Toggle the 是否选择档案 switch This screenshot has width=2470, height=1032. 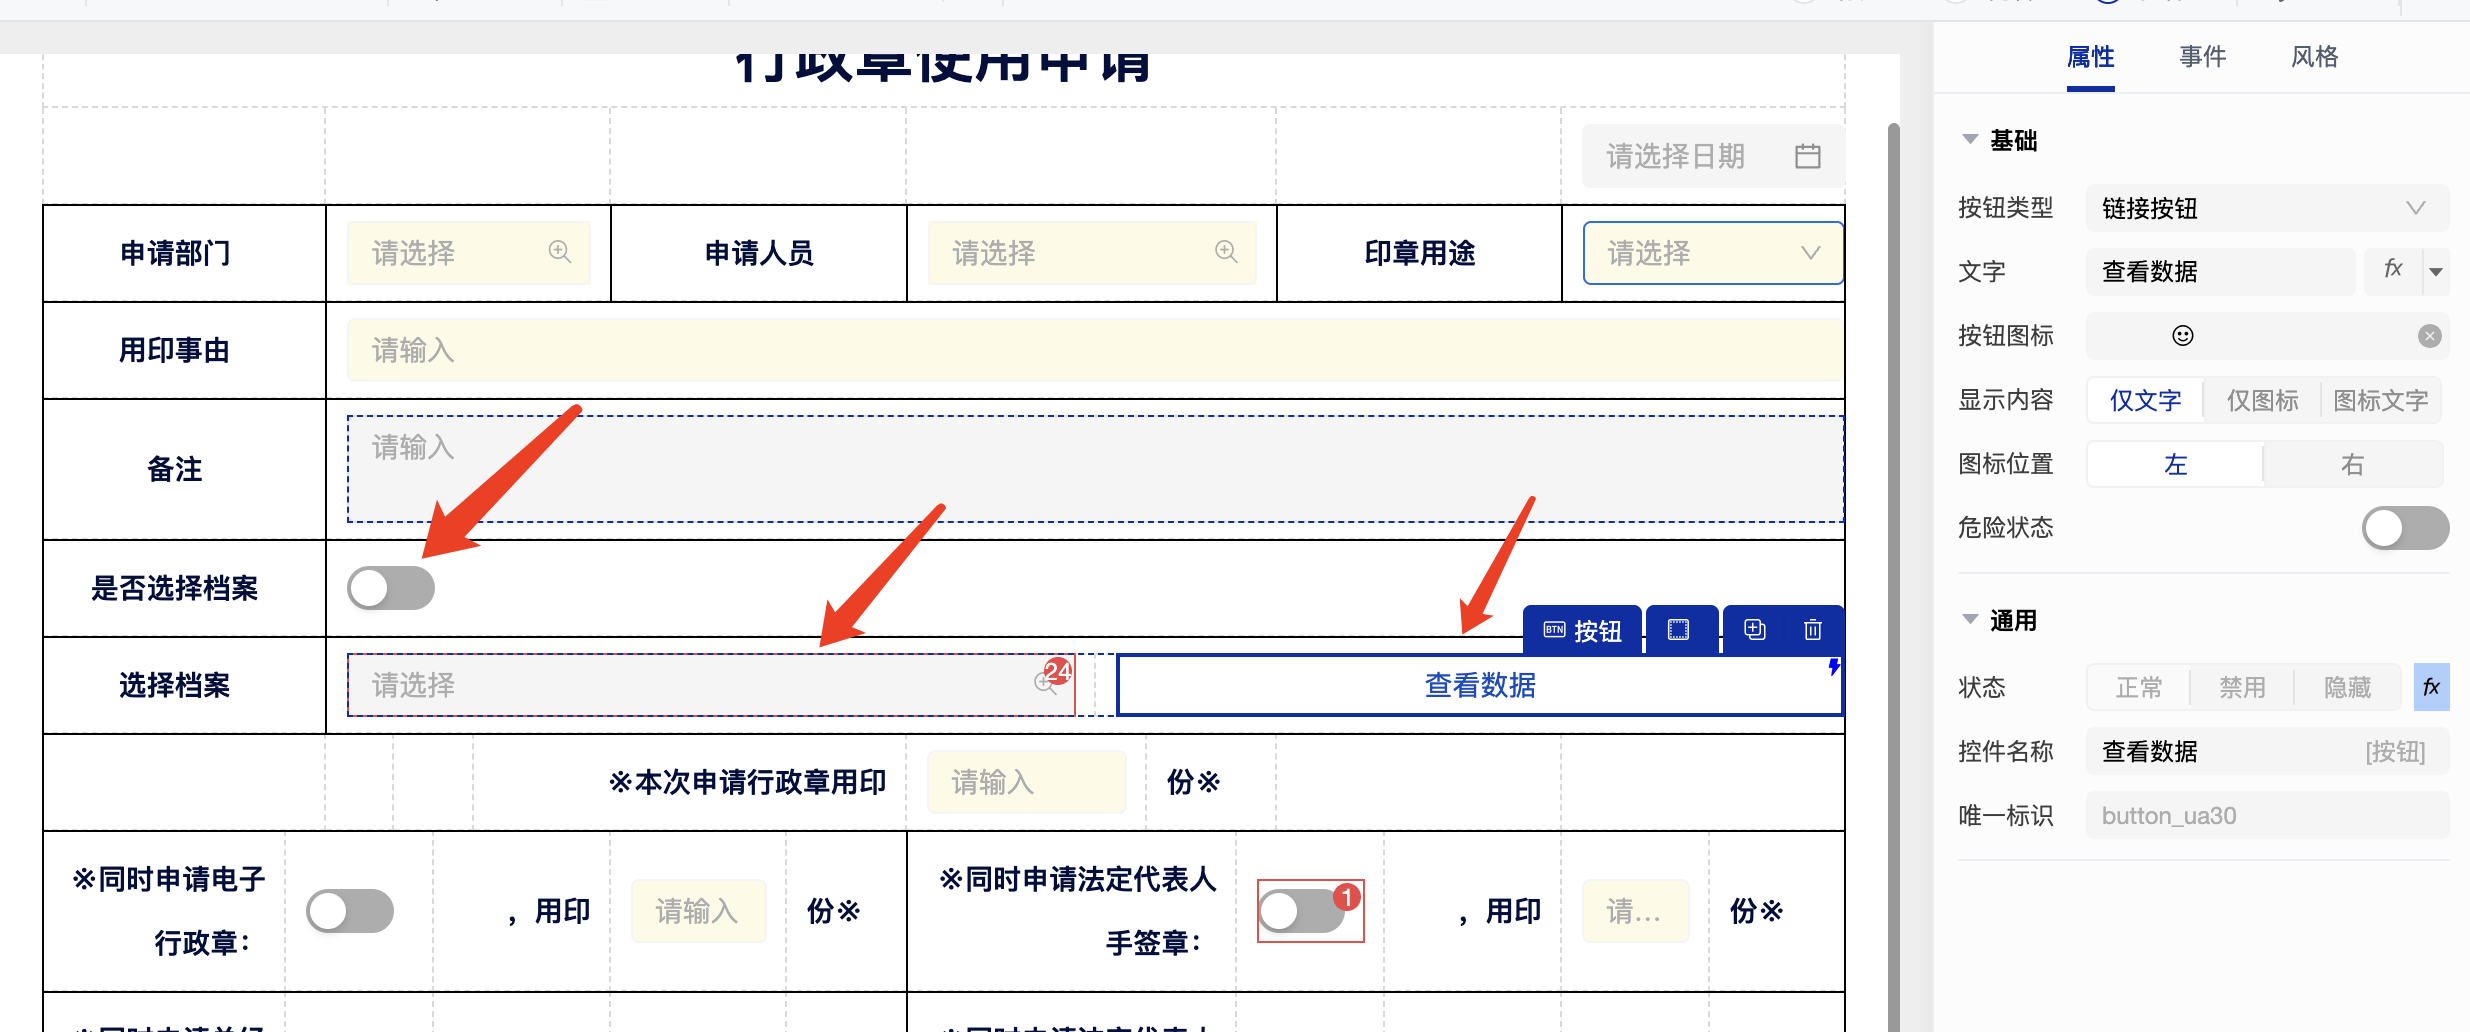click(x=391, y=588)
